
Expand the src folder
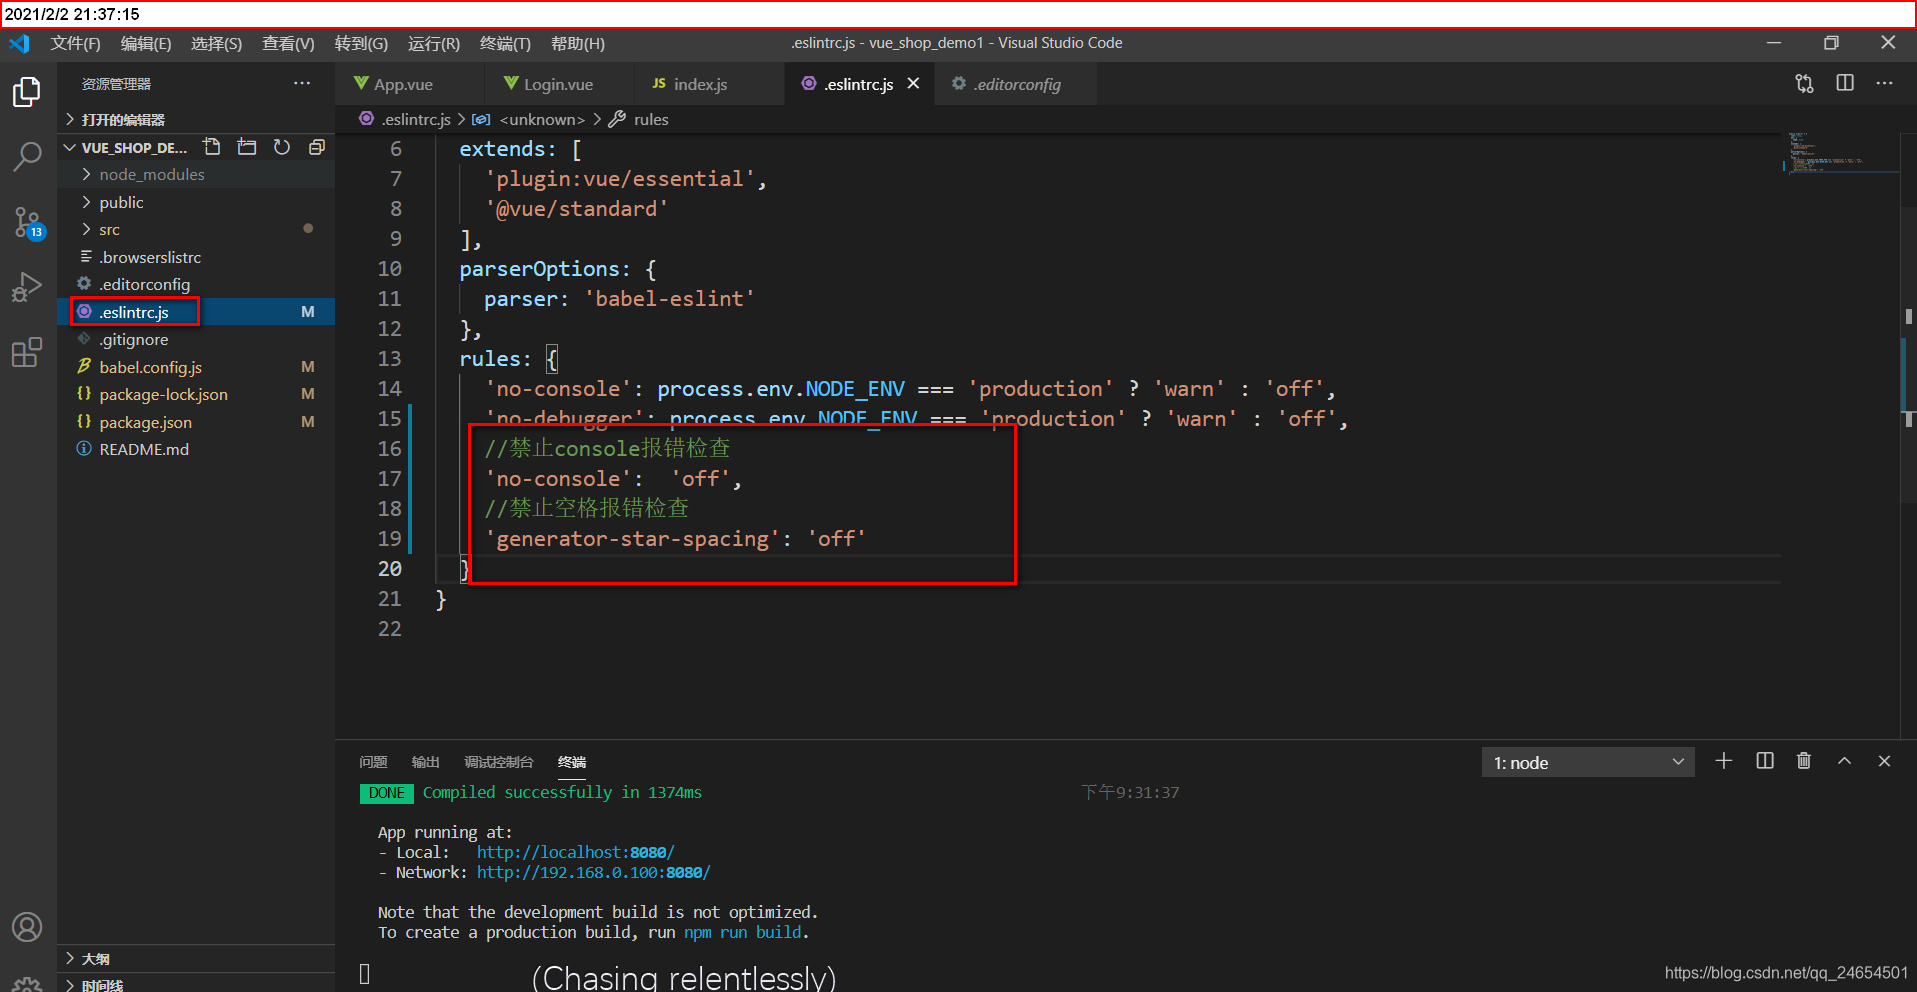tap(196, 230)
